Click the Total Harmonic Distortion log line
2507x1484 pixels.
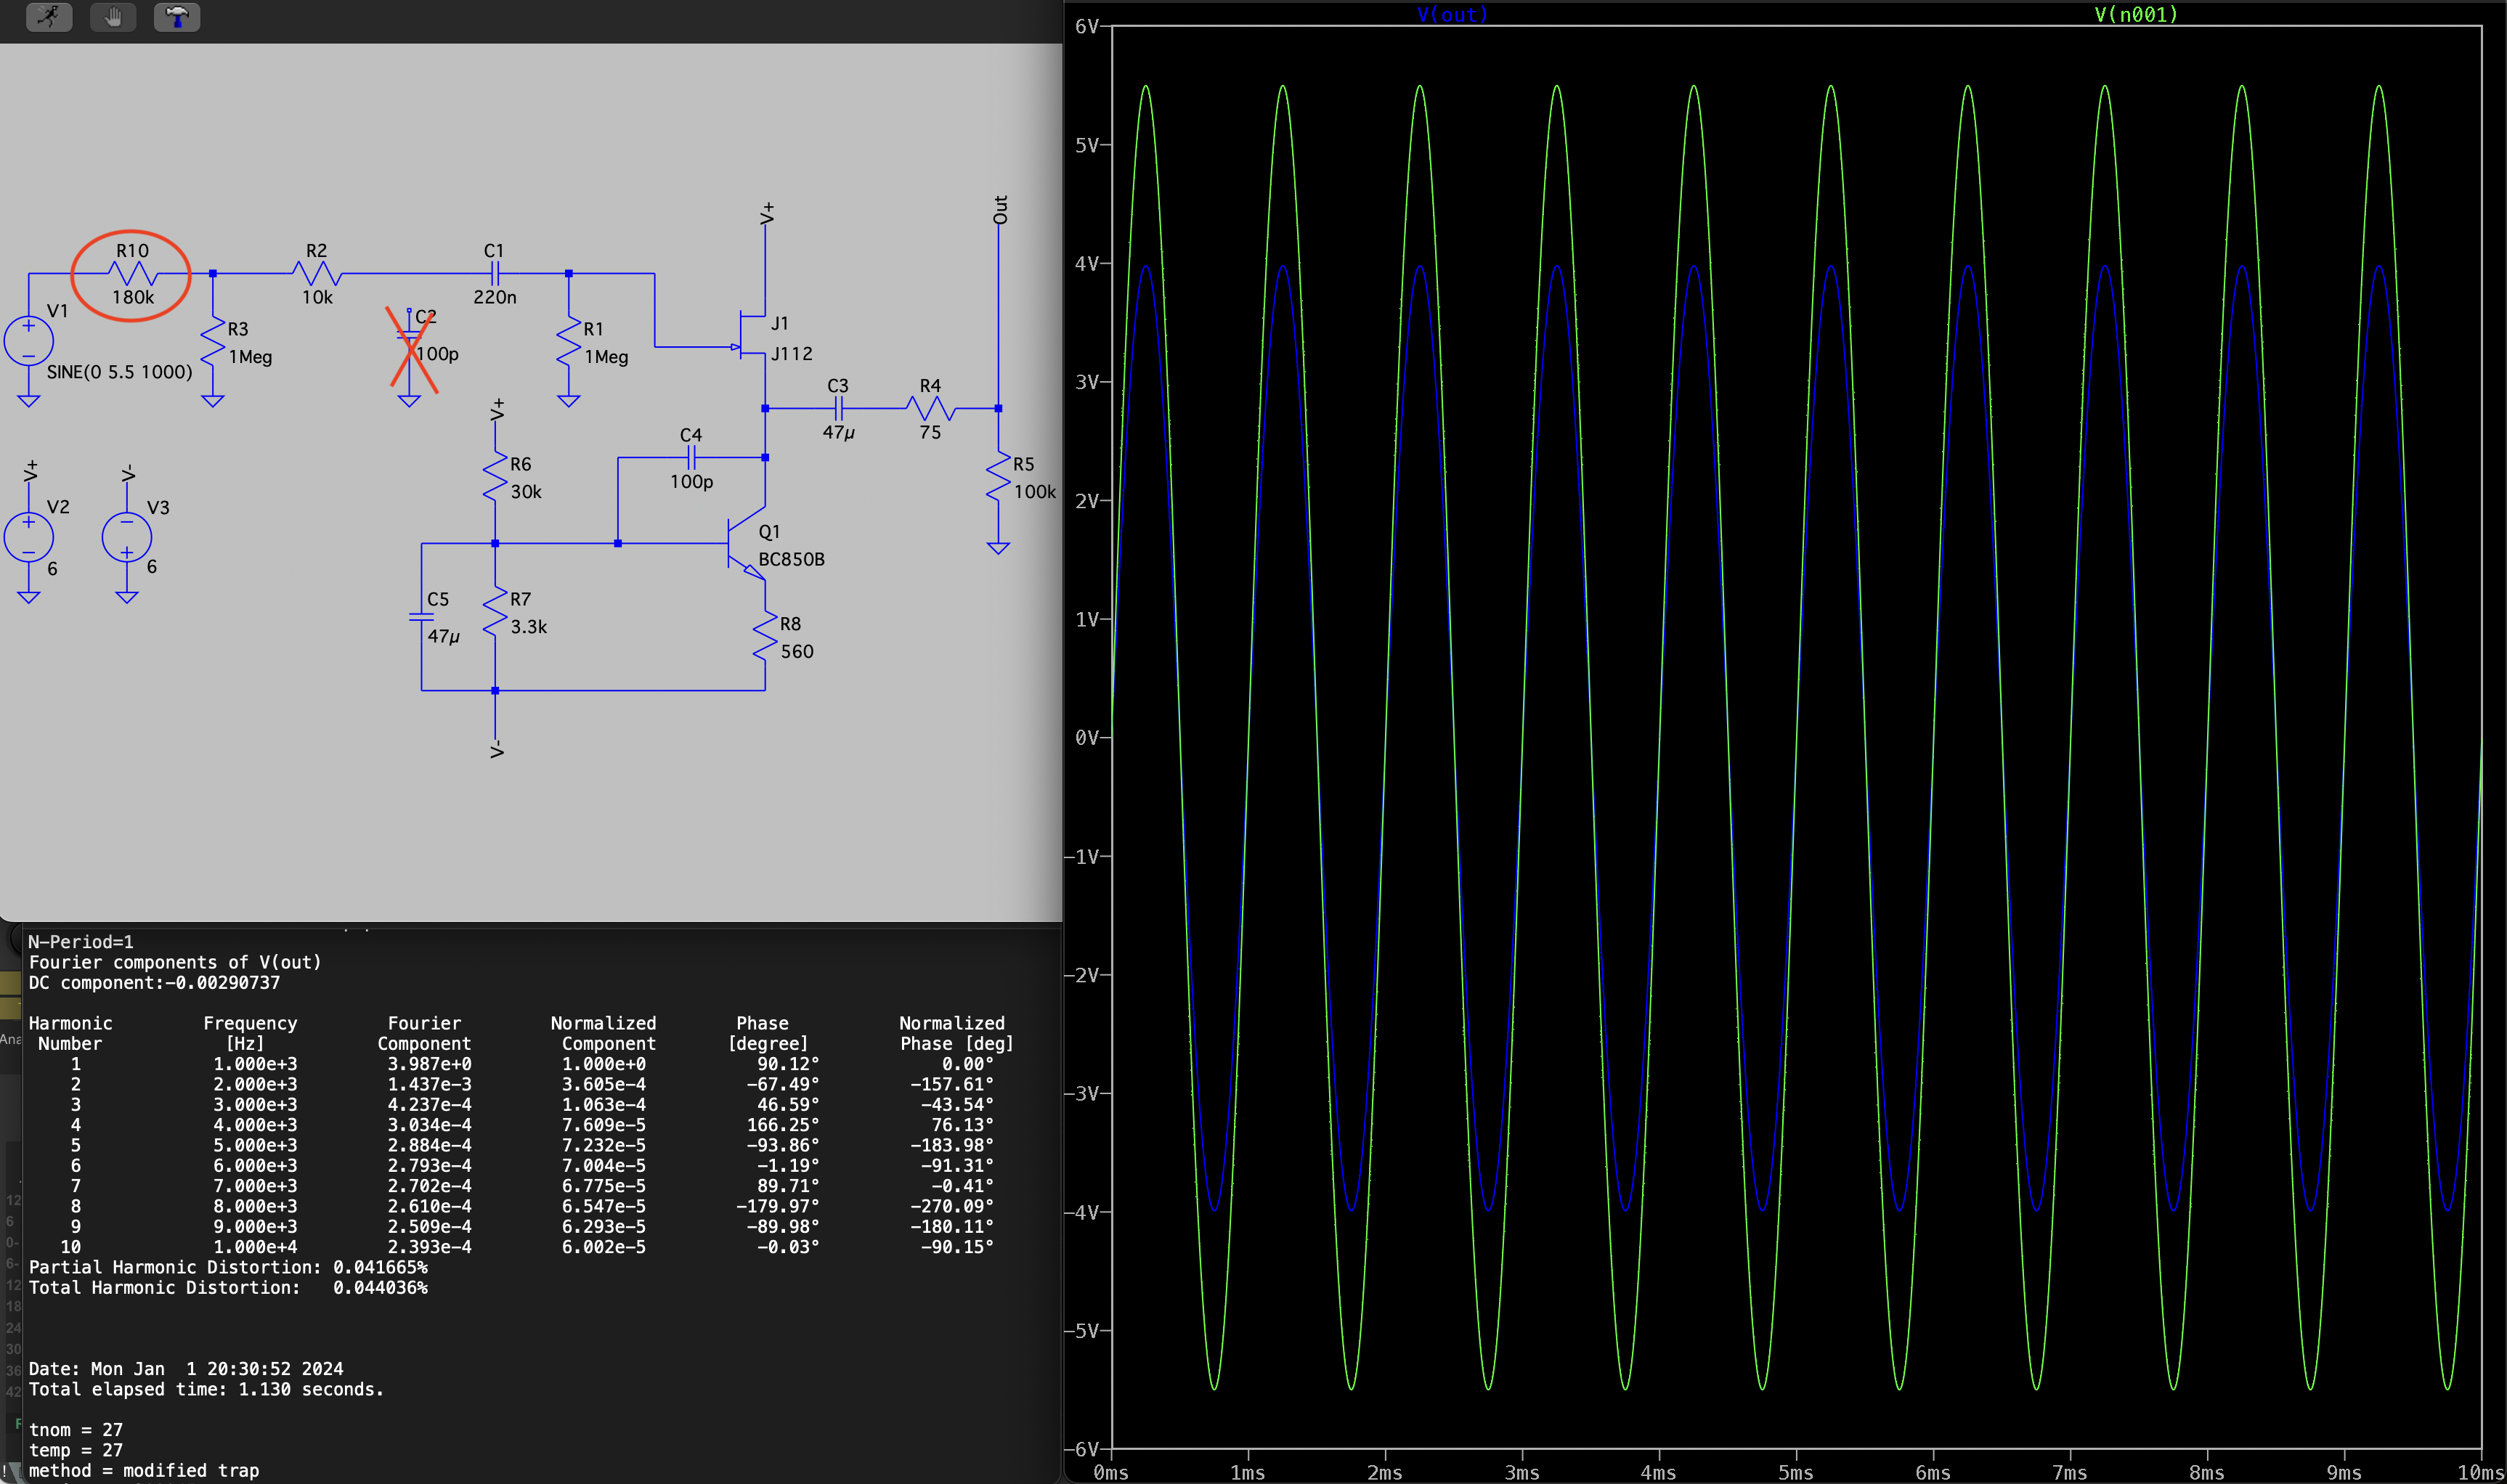click(x=228, y=1288)
